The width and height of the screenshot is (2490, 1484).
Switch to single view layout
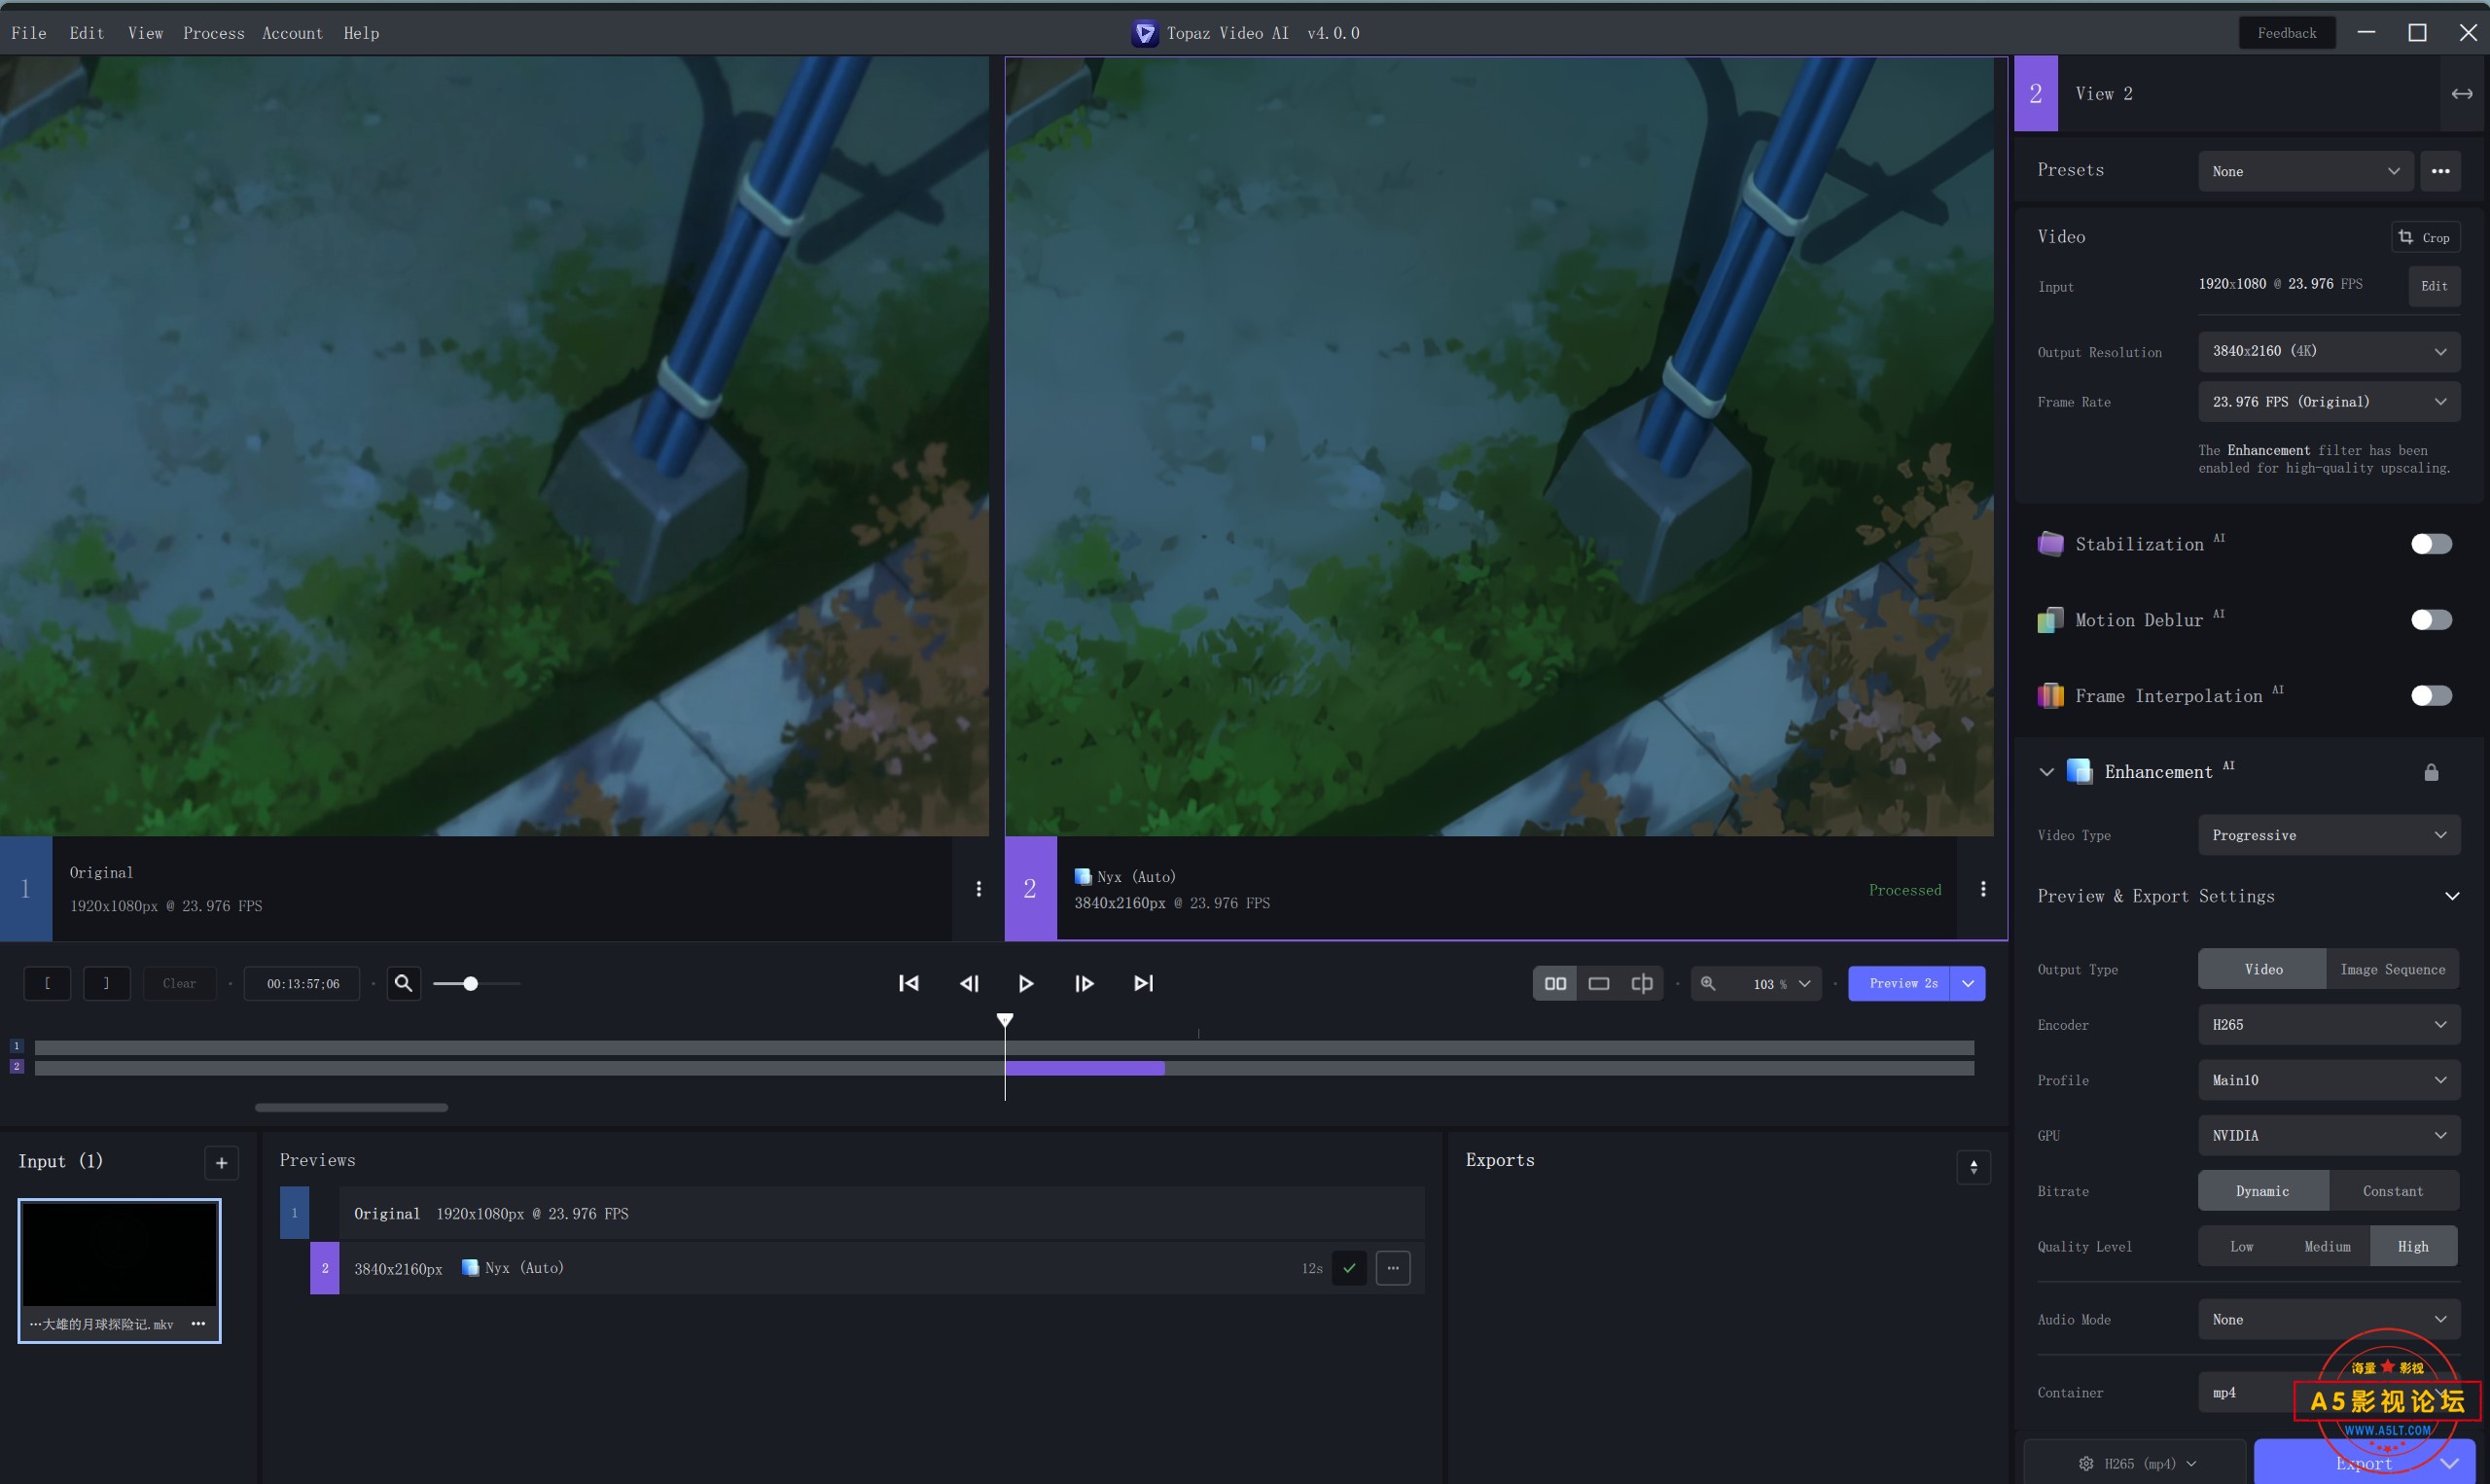1598,983
